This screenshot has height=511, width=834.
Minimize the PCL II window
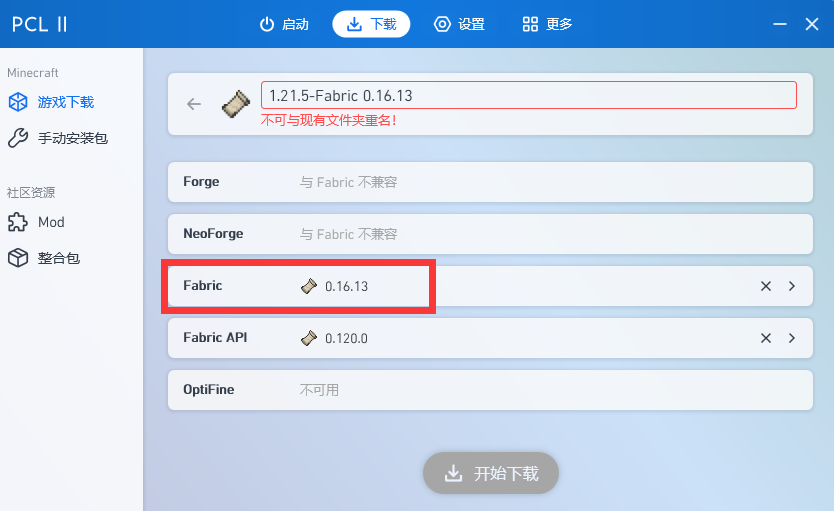pos(780,24)
